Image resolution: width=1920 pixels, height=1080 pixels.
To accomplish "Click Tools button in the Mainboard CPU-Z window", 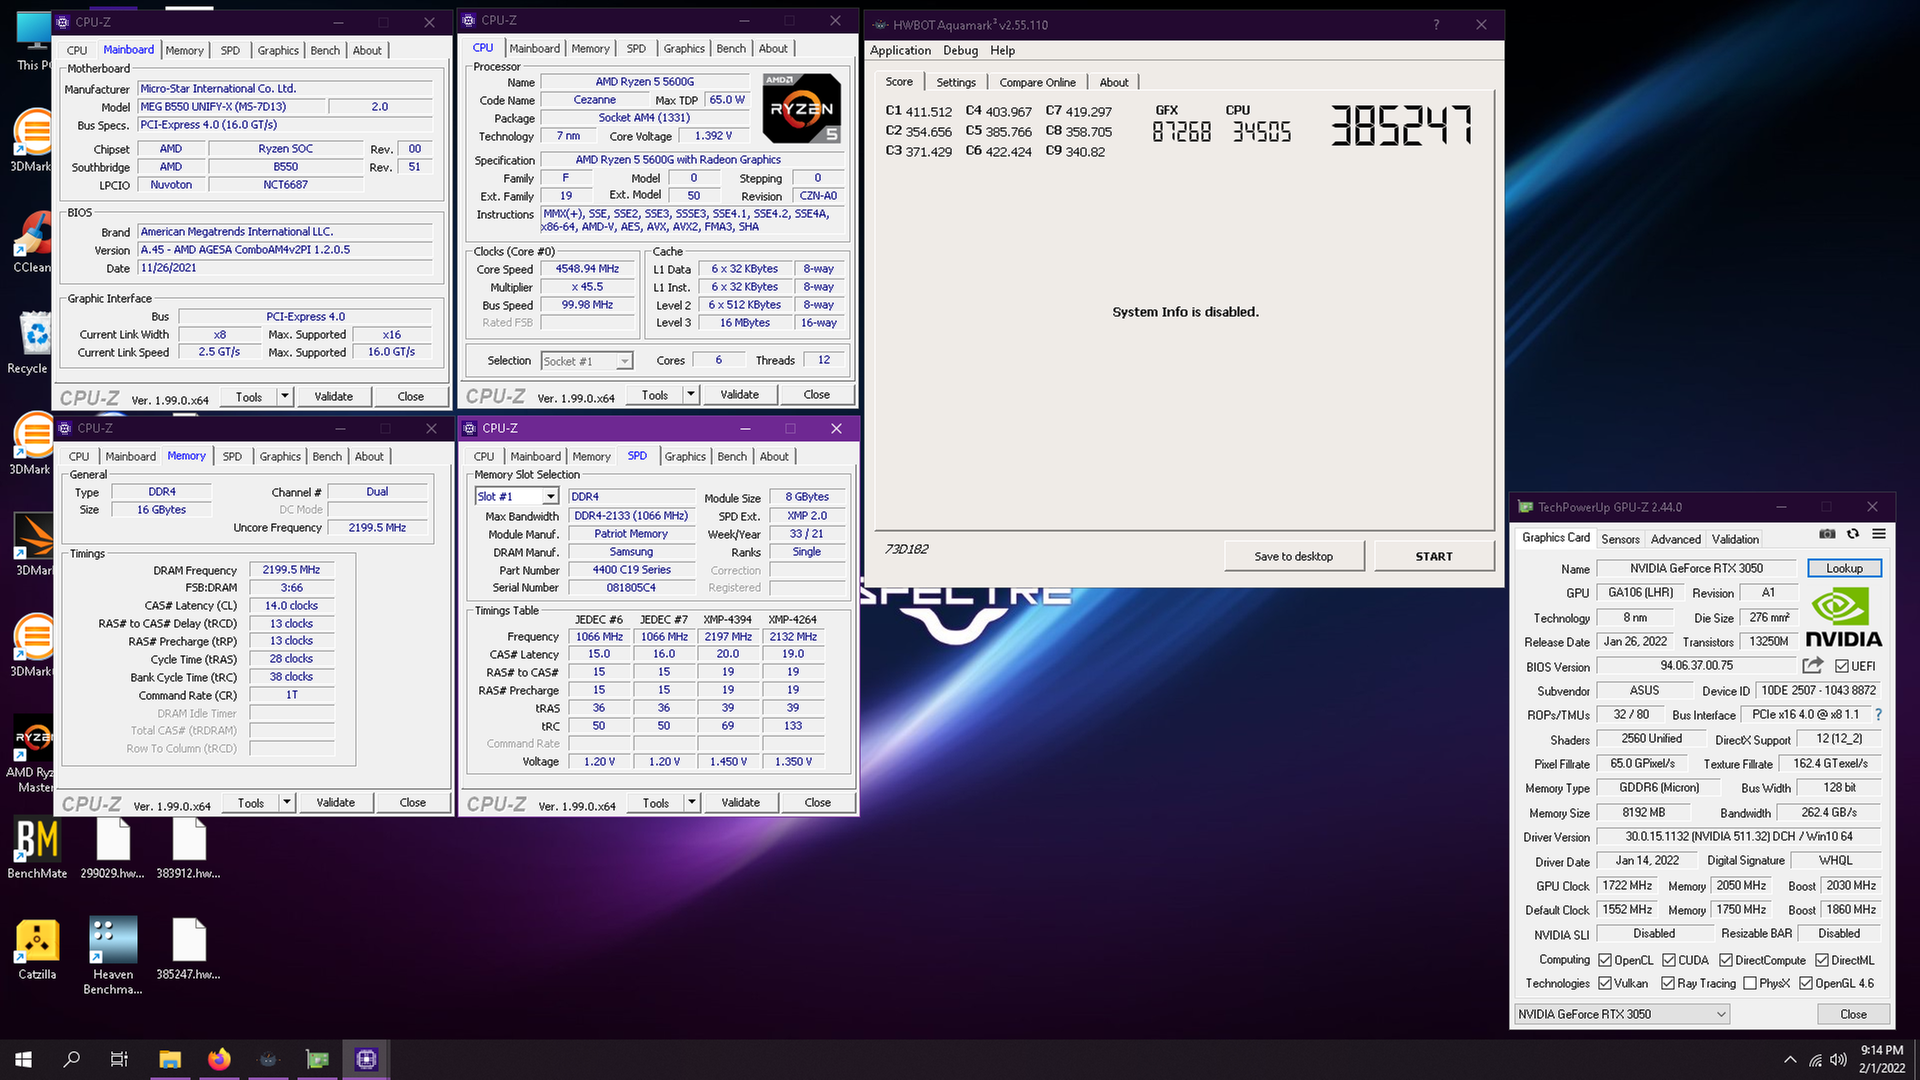I will click(x=249, y=397).
